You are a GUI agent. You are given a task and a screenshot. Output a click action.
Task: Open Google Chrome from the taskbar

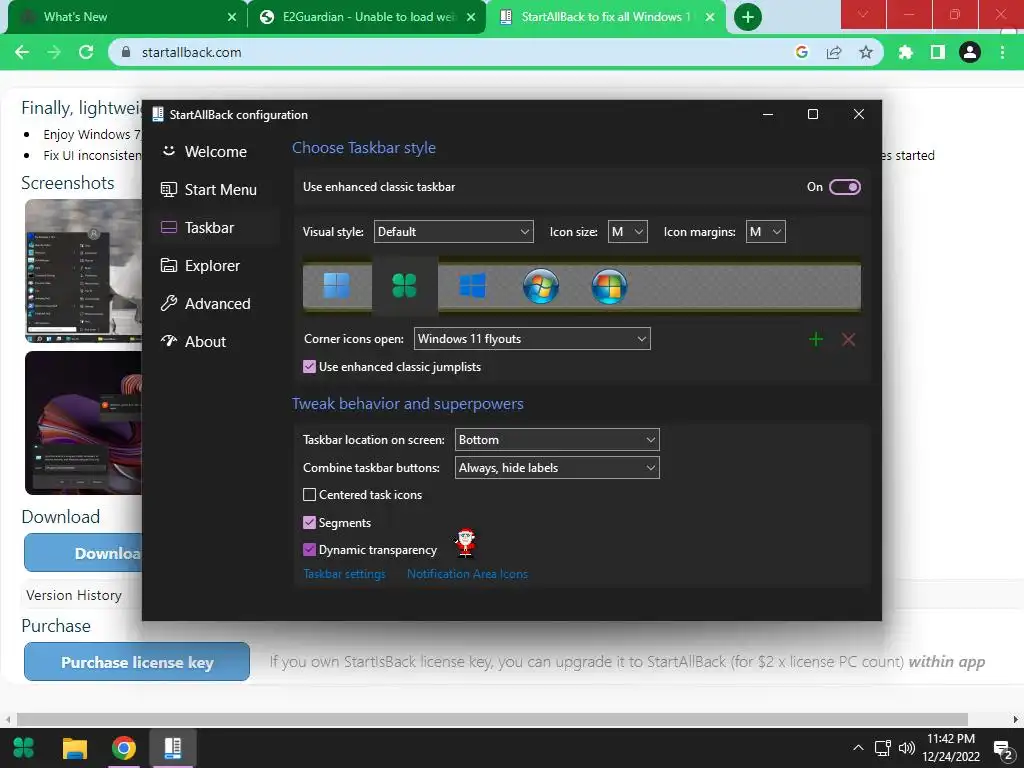(x=123, y=748)
